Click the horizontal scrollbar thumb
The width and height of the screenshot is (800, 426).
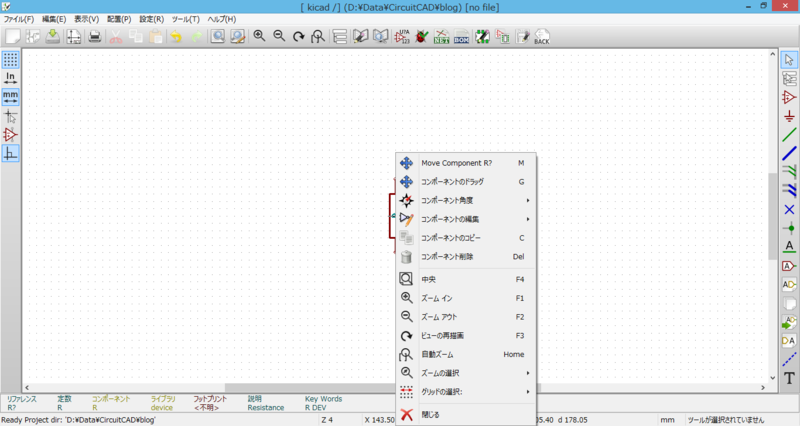[310, 388]
